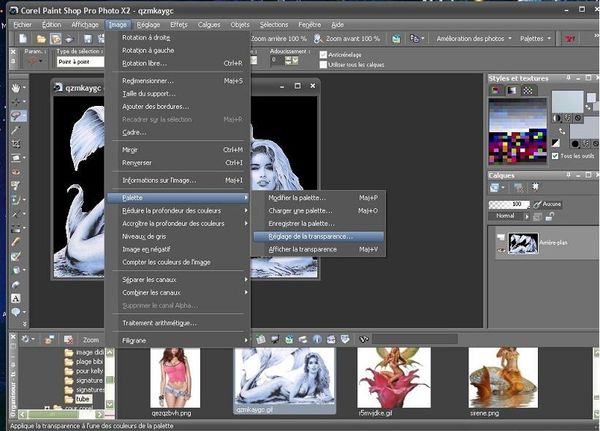Open the tube folder in organizer tree
The height and width of the screenshot is (431, 600).
(78, 399)
